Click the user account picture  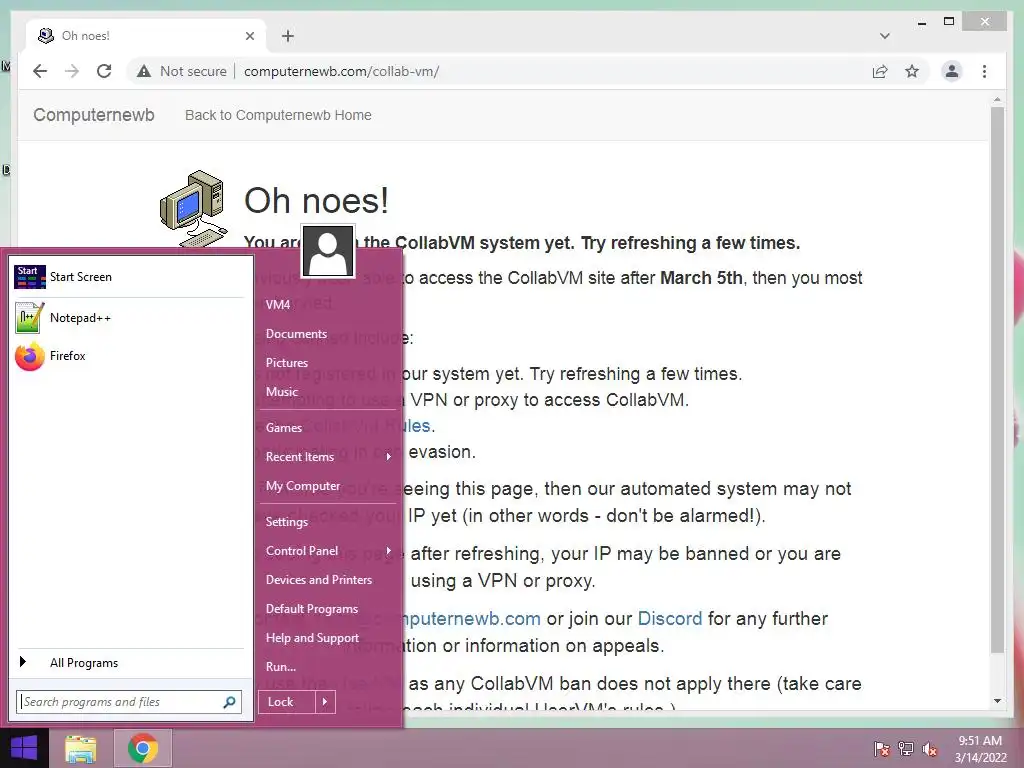coord(328,251)
